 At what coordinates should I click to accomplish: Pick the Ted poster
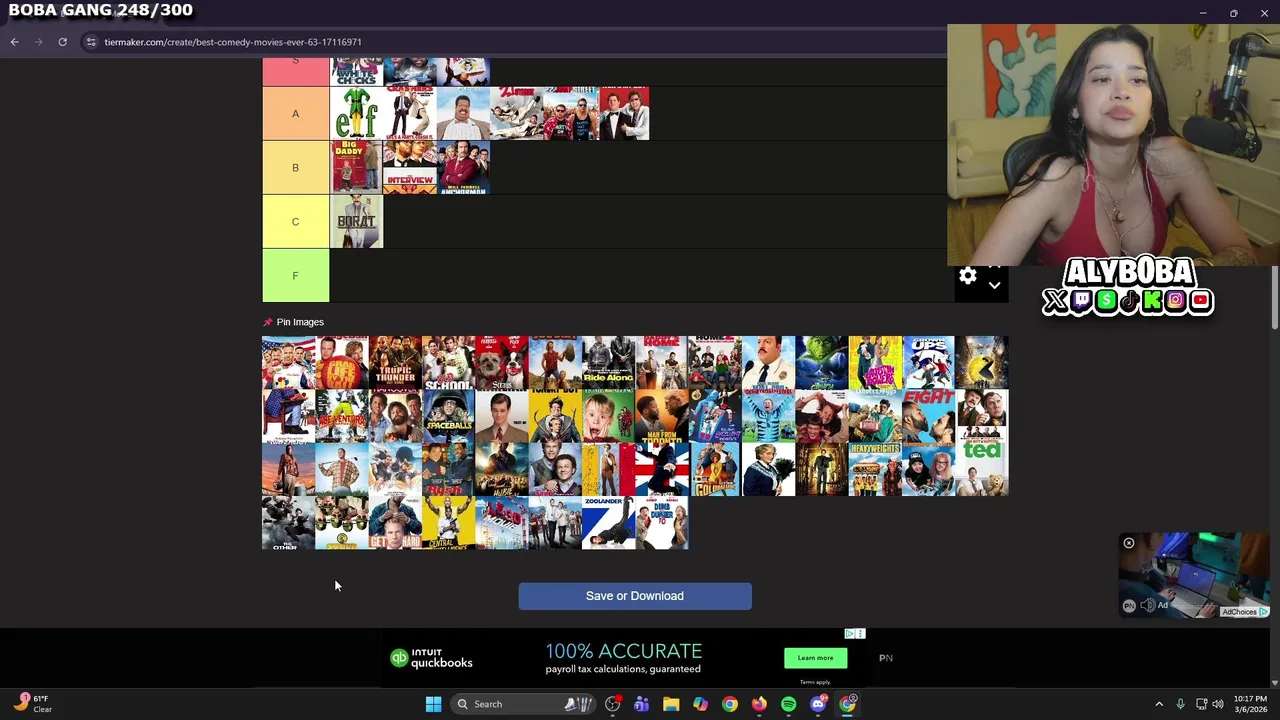(982, 469)
